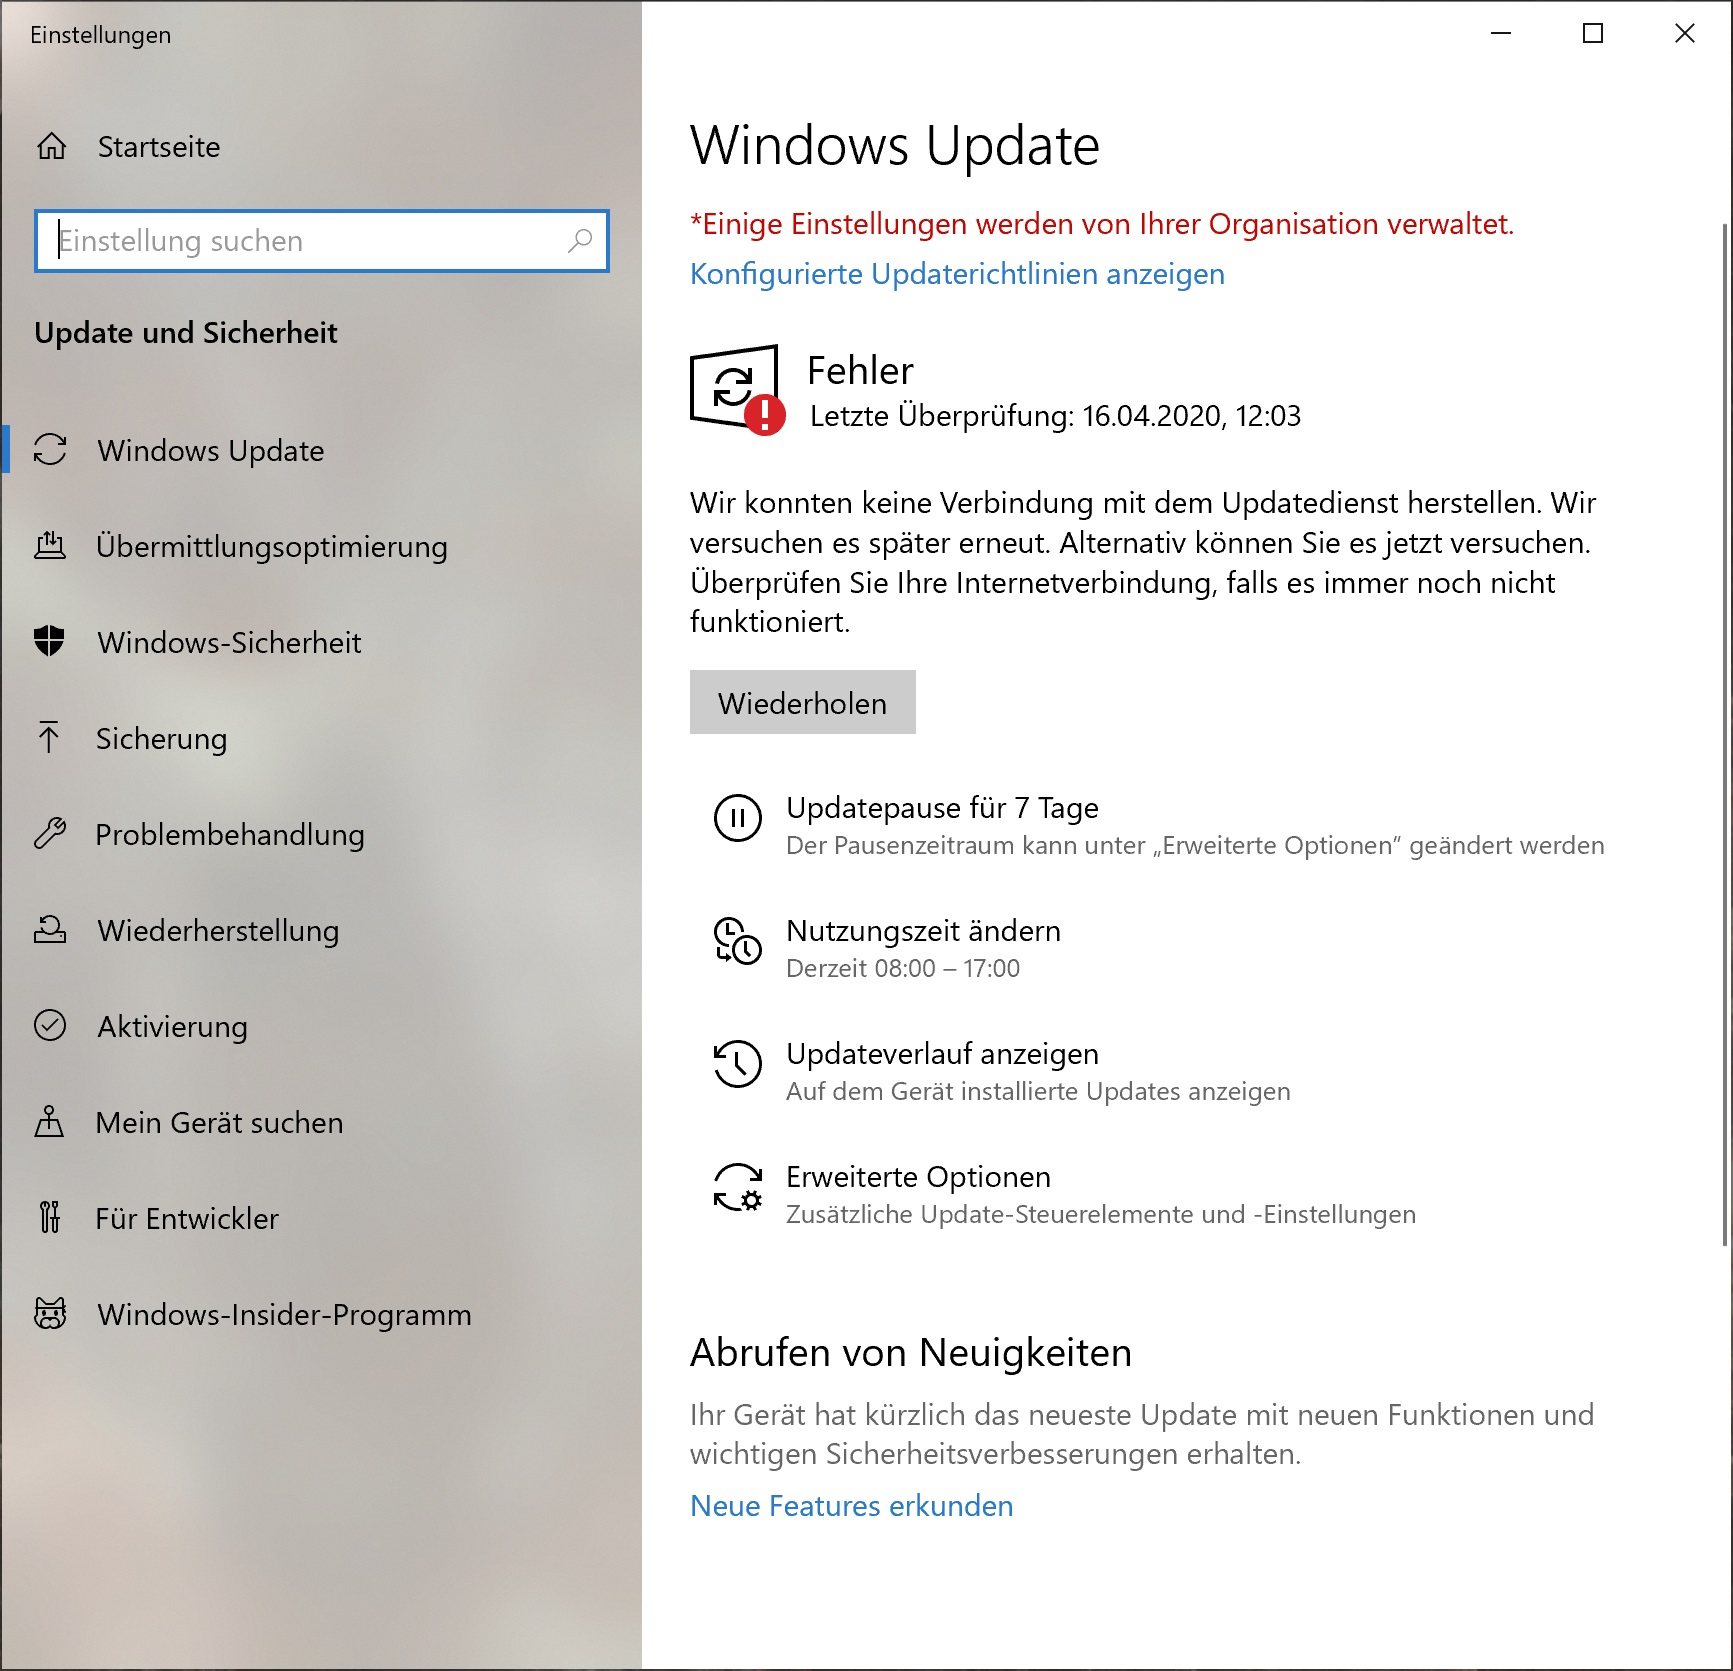Click the Aktivierung checkmark circle icon
1733x1671 pixels.
click(x=50, y=1025)
